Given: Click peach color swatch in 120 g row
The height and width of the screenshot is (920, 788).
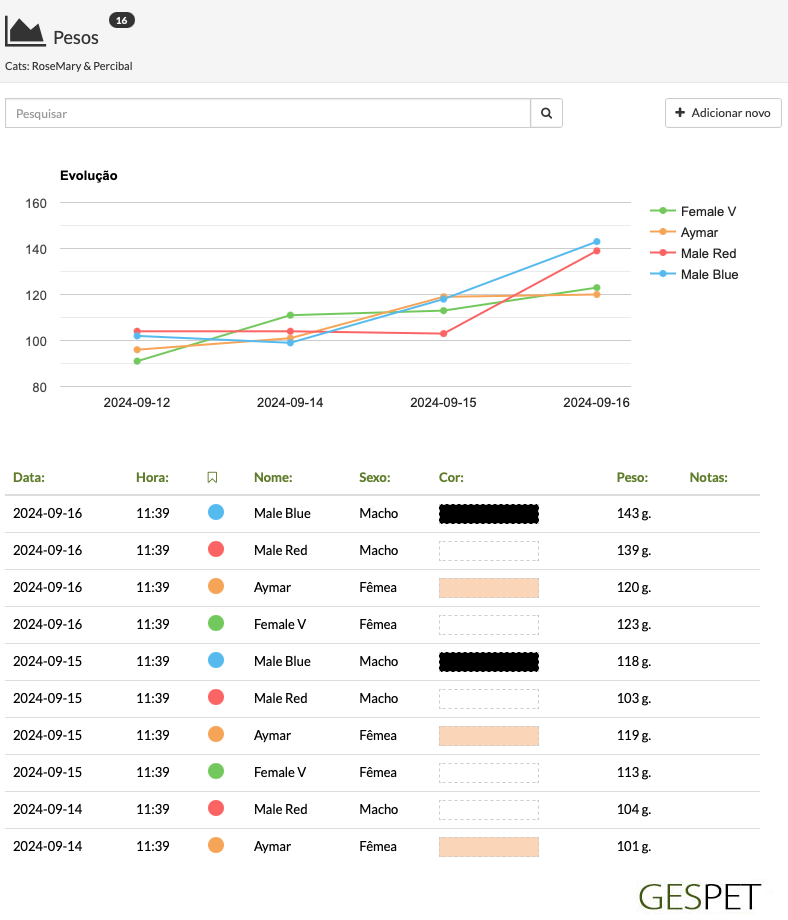Looking at the screenshot, I should pyautogui.click(x=489, y=588).
